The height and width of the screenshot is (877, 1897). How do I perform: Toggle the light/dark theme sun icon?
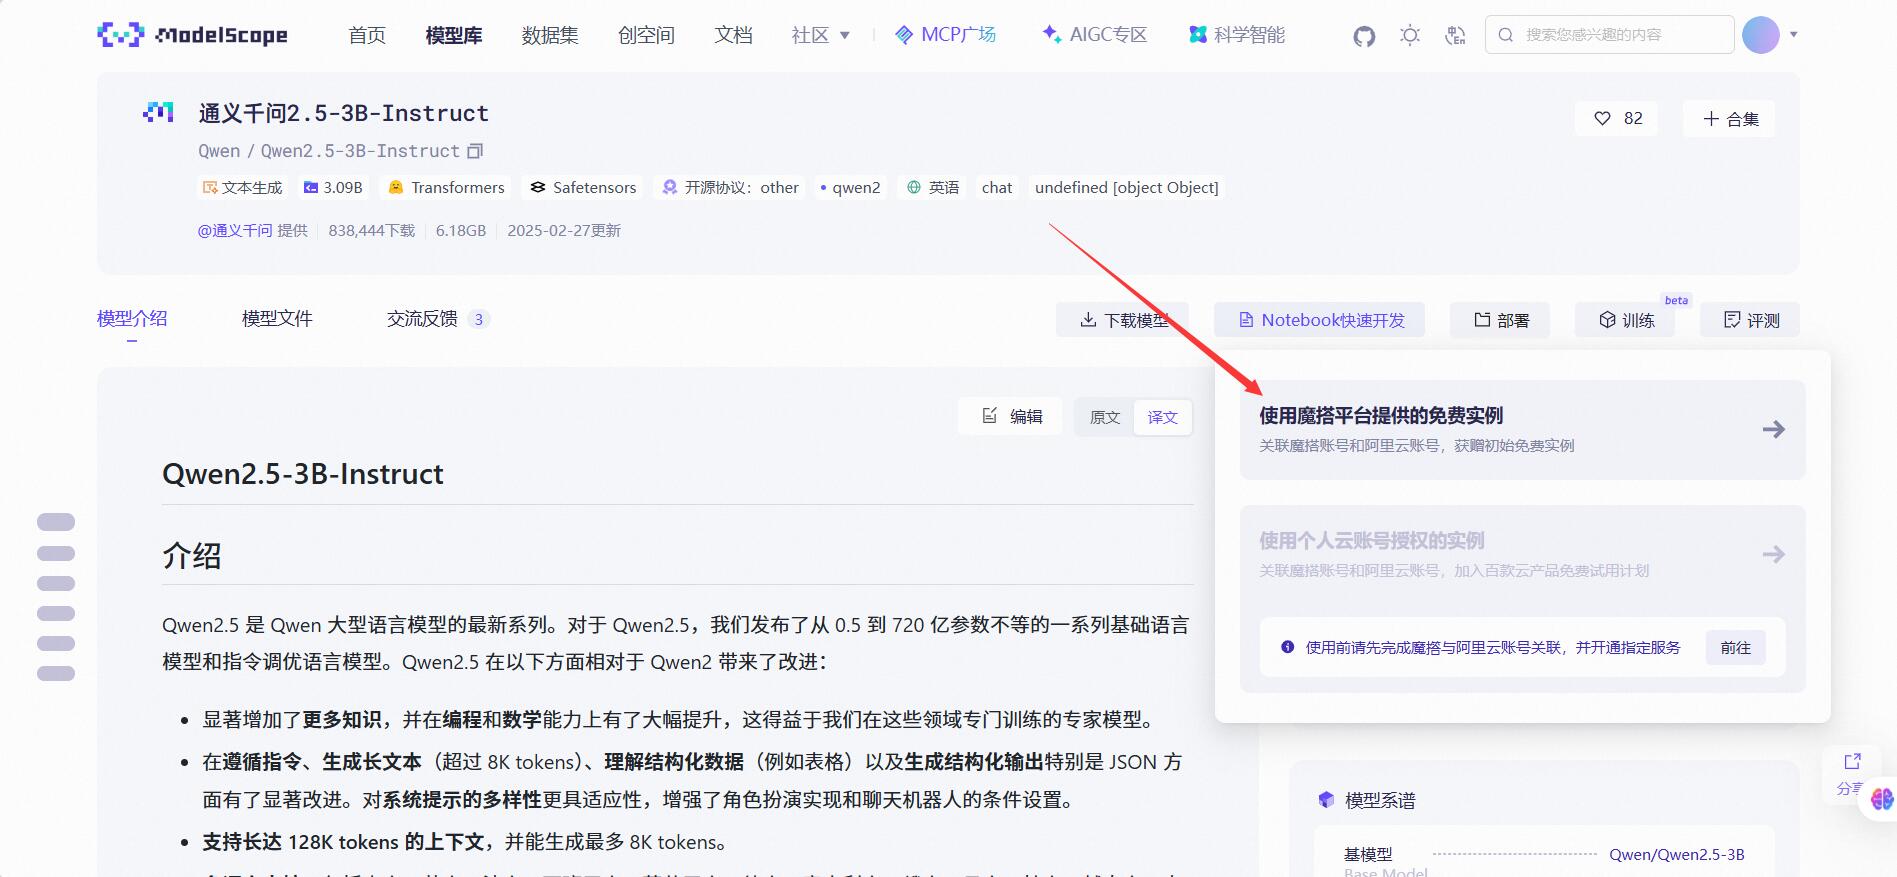[x=1410, y=35]
